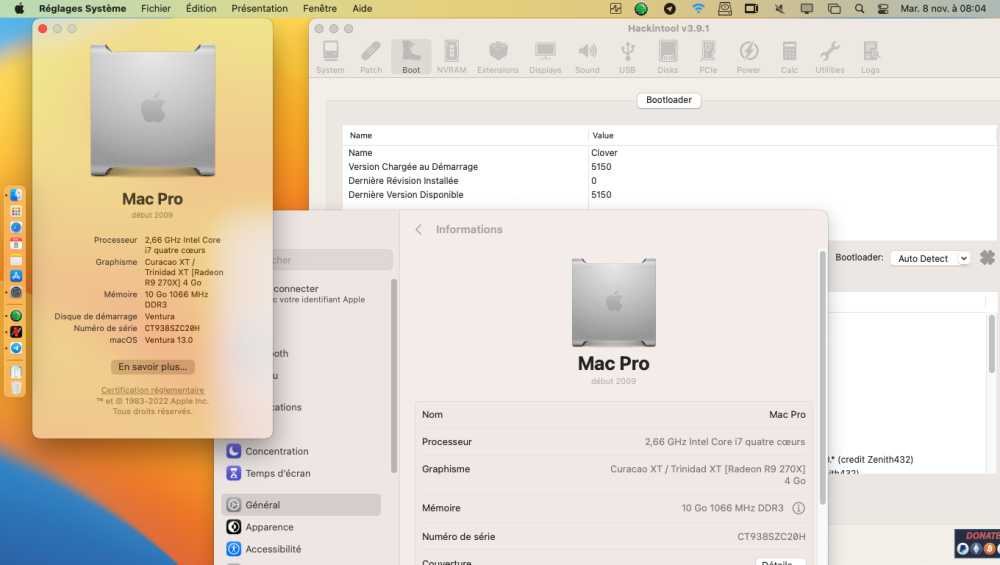Viewport: 1000px width, 565px height.
Task: Open Concentration settings in the sidebar
Action: (x=301, y=451)
